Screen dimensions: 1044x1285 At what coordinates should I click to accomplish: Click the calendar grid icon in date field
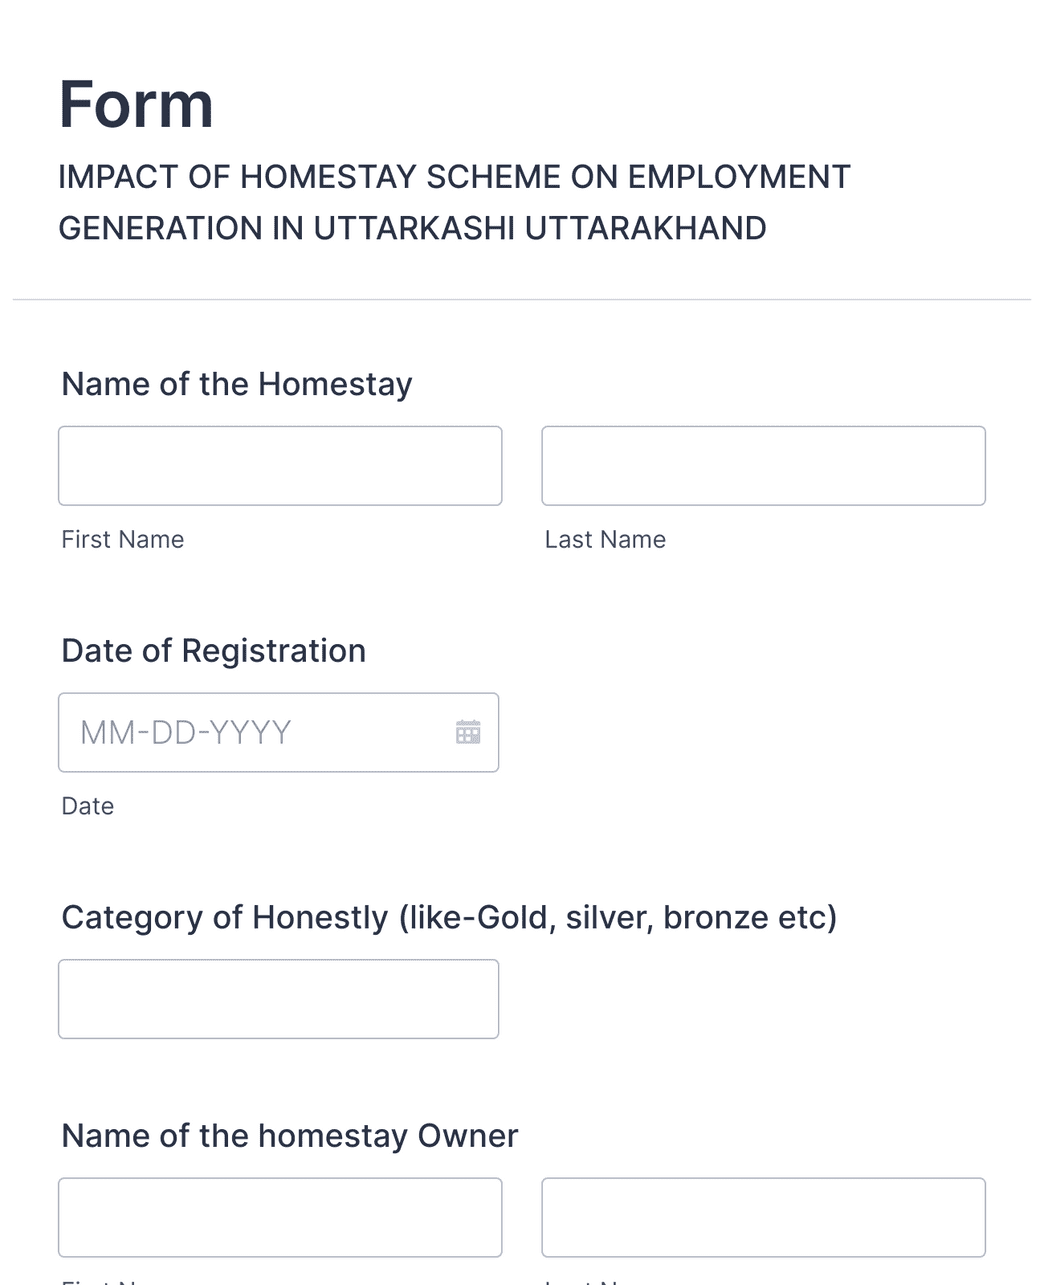tap(468, 733)
